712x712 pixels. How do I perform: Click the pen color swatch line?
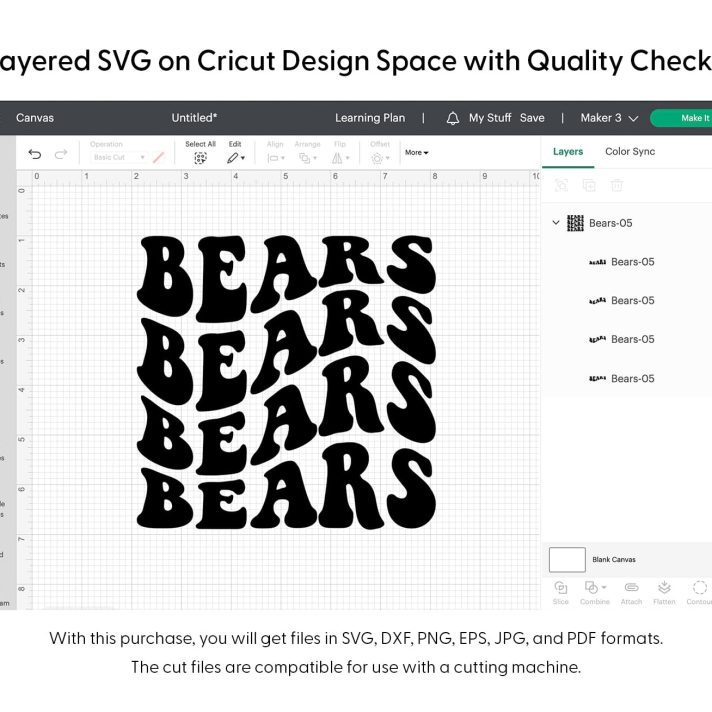(158, 158)
